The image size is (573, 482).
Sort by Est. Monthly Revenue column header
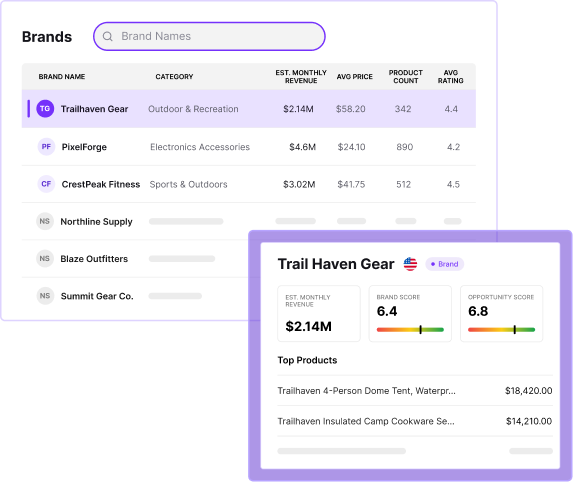click(301, 77)
